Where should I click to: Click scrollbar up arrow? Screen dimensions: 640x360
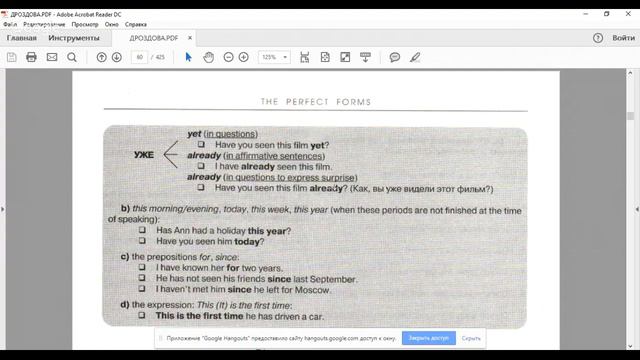pos(630,73)
